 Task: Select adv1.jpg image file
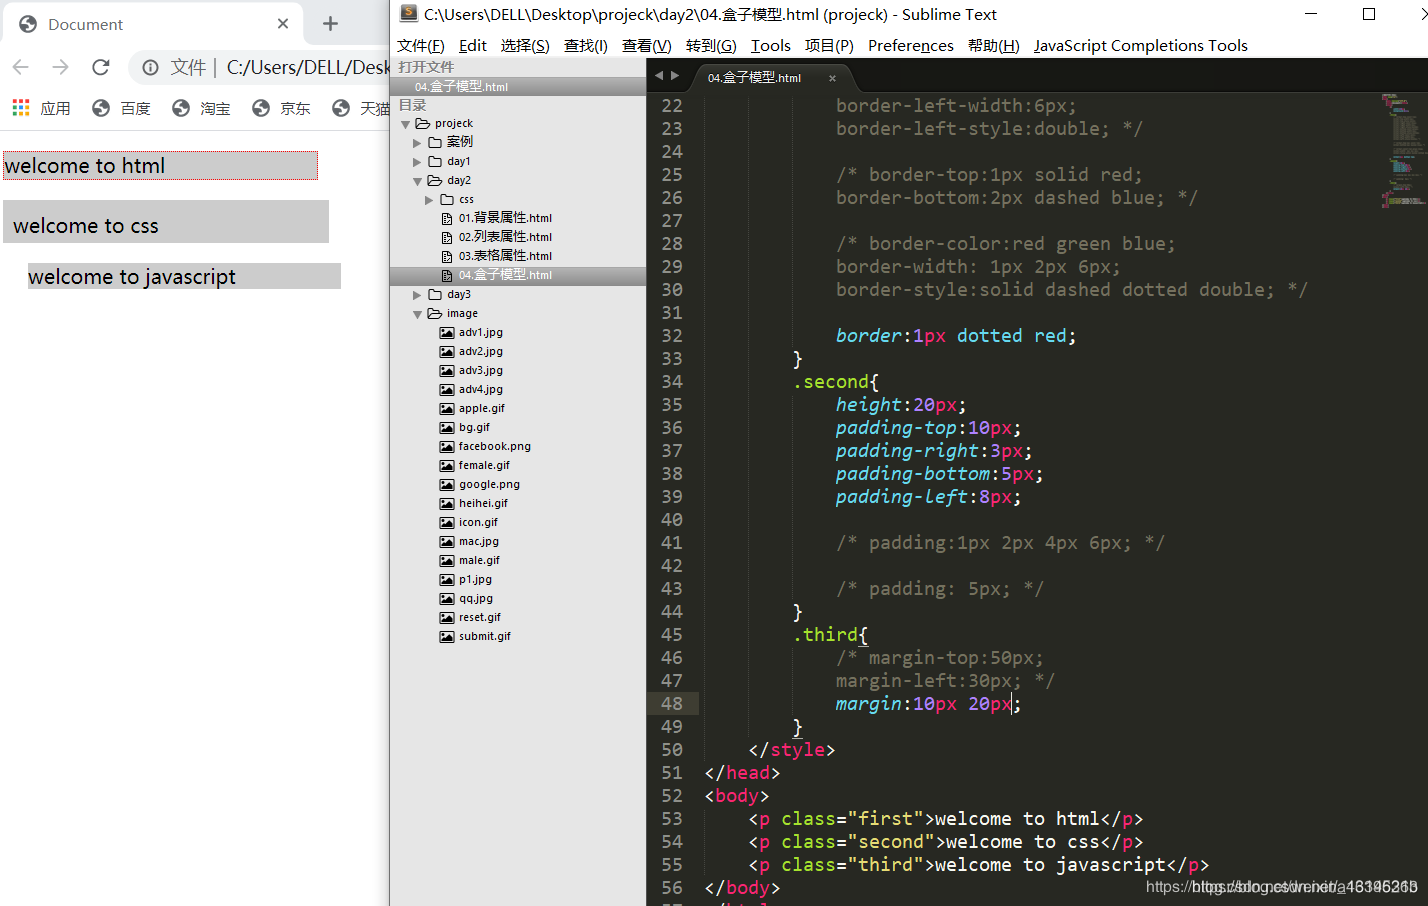point(481,333)
